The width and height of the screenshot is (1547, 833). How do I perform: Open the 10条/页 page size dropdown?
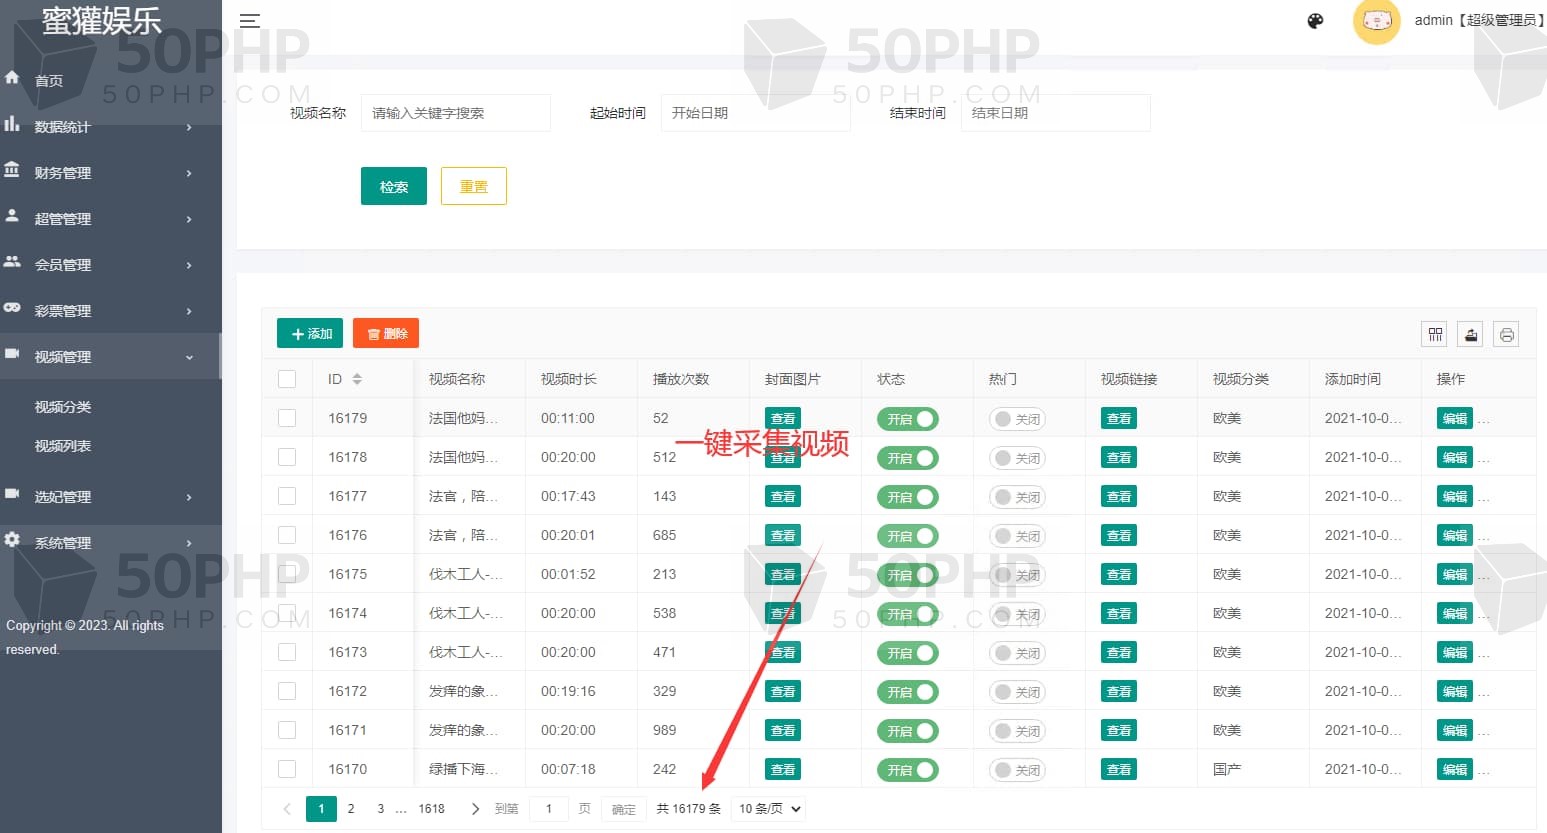(x=769, y=809)
